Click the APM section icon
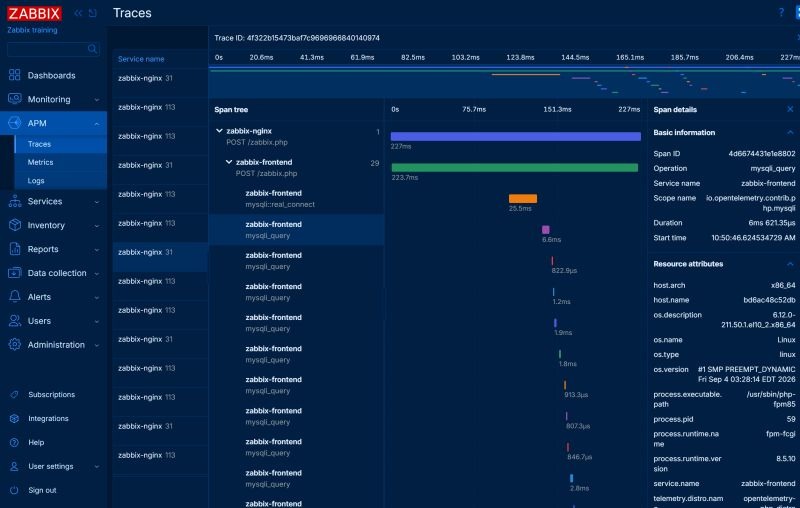This screenshot has width=800, height=508. click(x=15, y=123)
